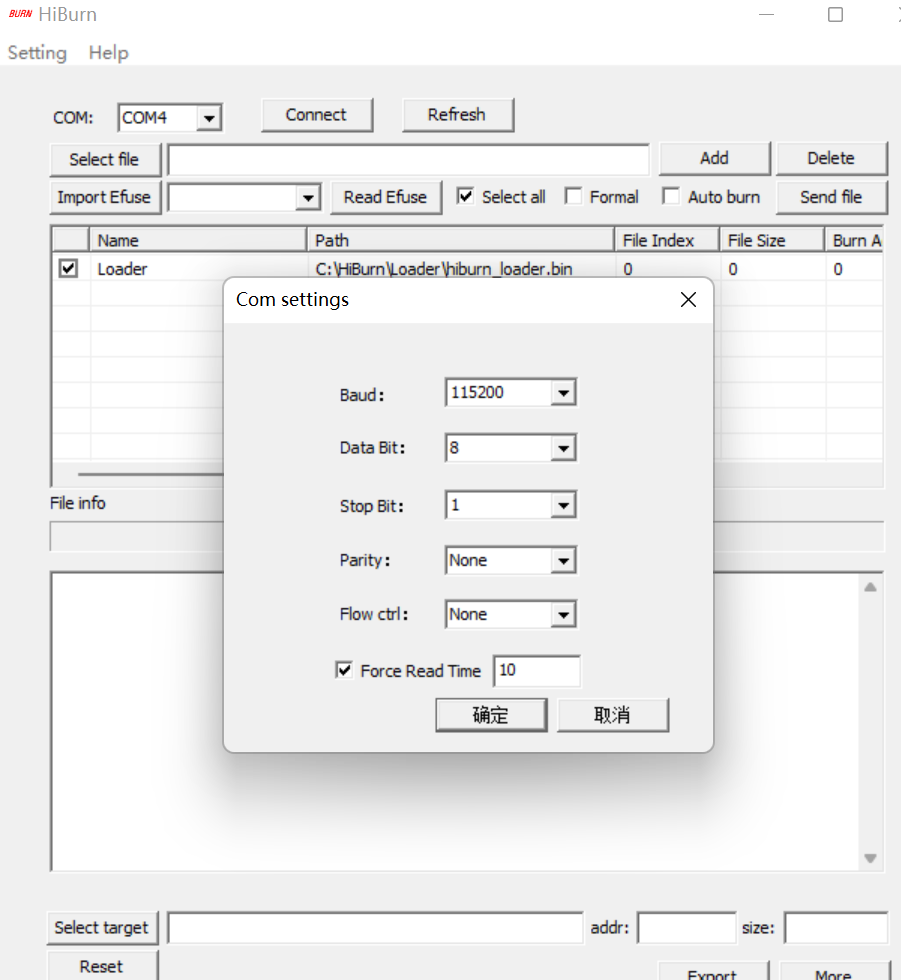Click the Force Read Time value field
The width and height of the screenshot is (901, 980).
537,671
